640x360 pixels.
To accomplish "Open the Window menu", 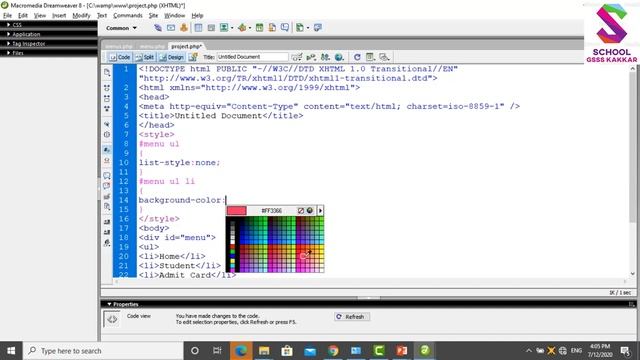I will click(x=175, y=16).
